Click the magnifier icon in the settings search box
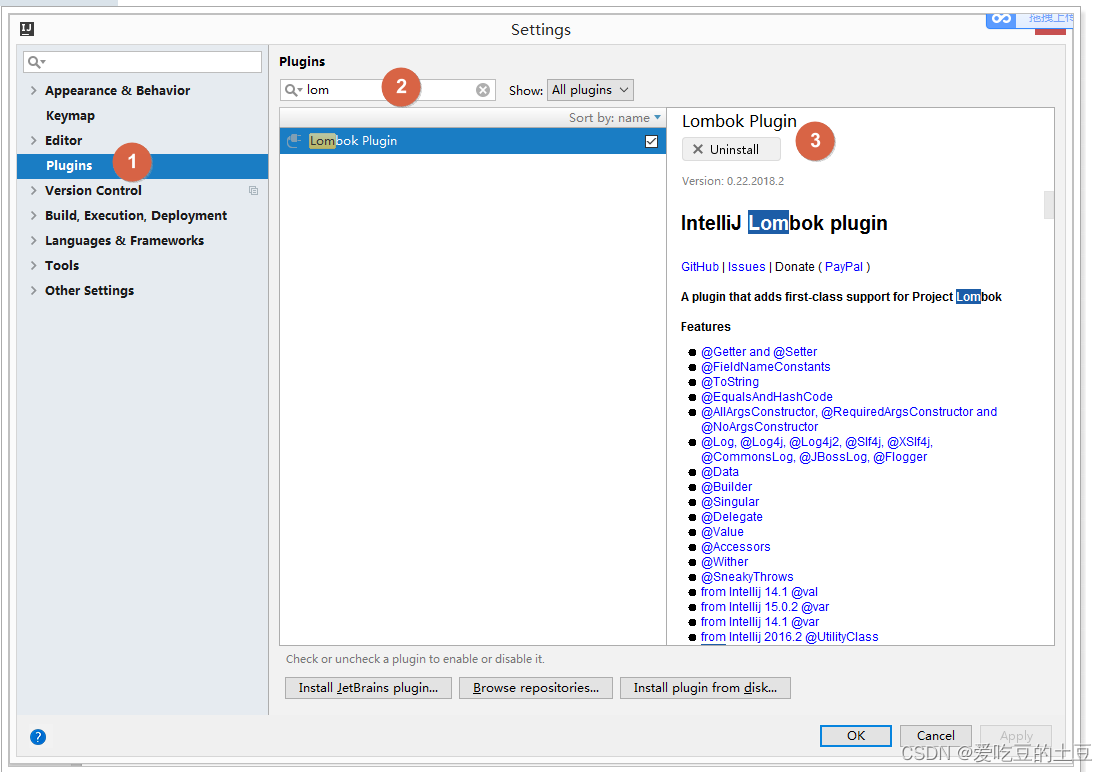Image resolution: width=1108 pixels, height=772 pixels. [36, 62]
